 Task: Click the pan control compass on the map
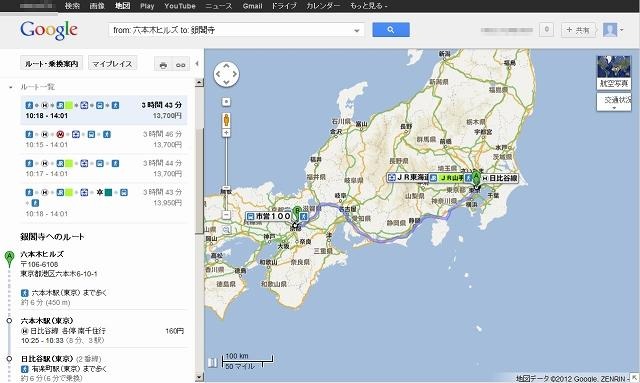click(x=226, y=74)
